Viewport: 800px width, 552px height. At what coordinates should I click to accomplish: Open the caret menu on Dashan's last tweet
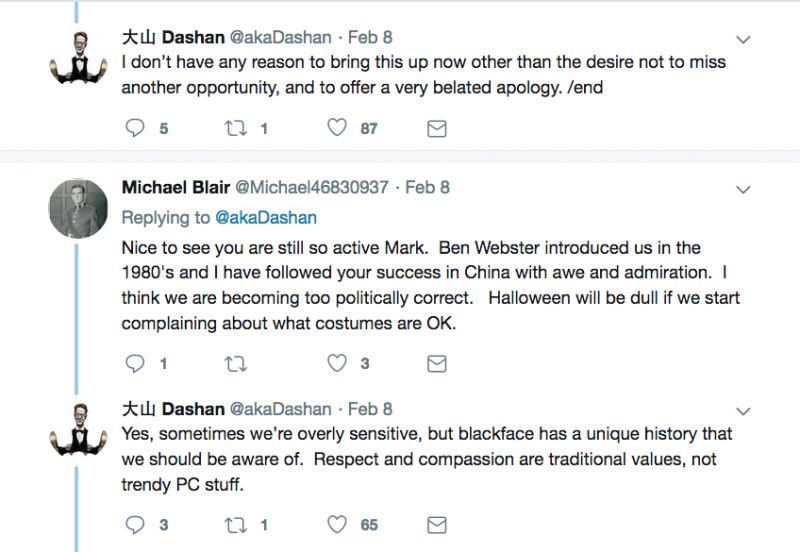743,411
